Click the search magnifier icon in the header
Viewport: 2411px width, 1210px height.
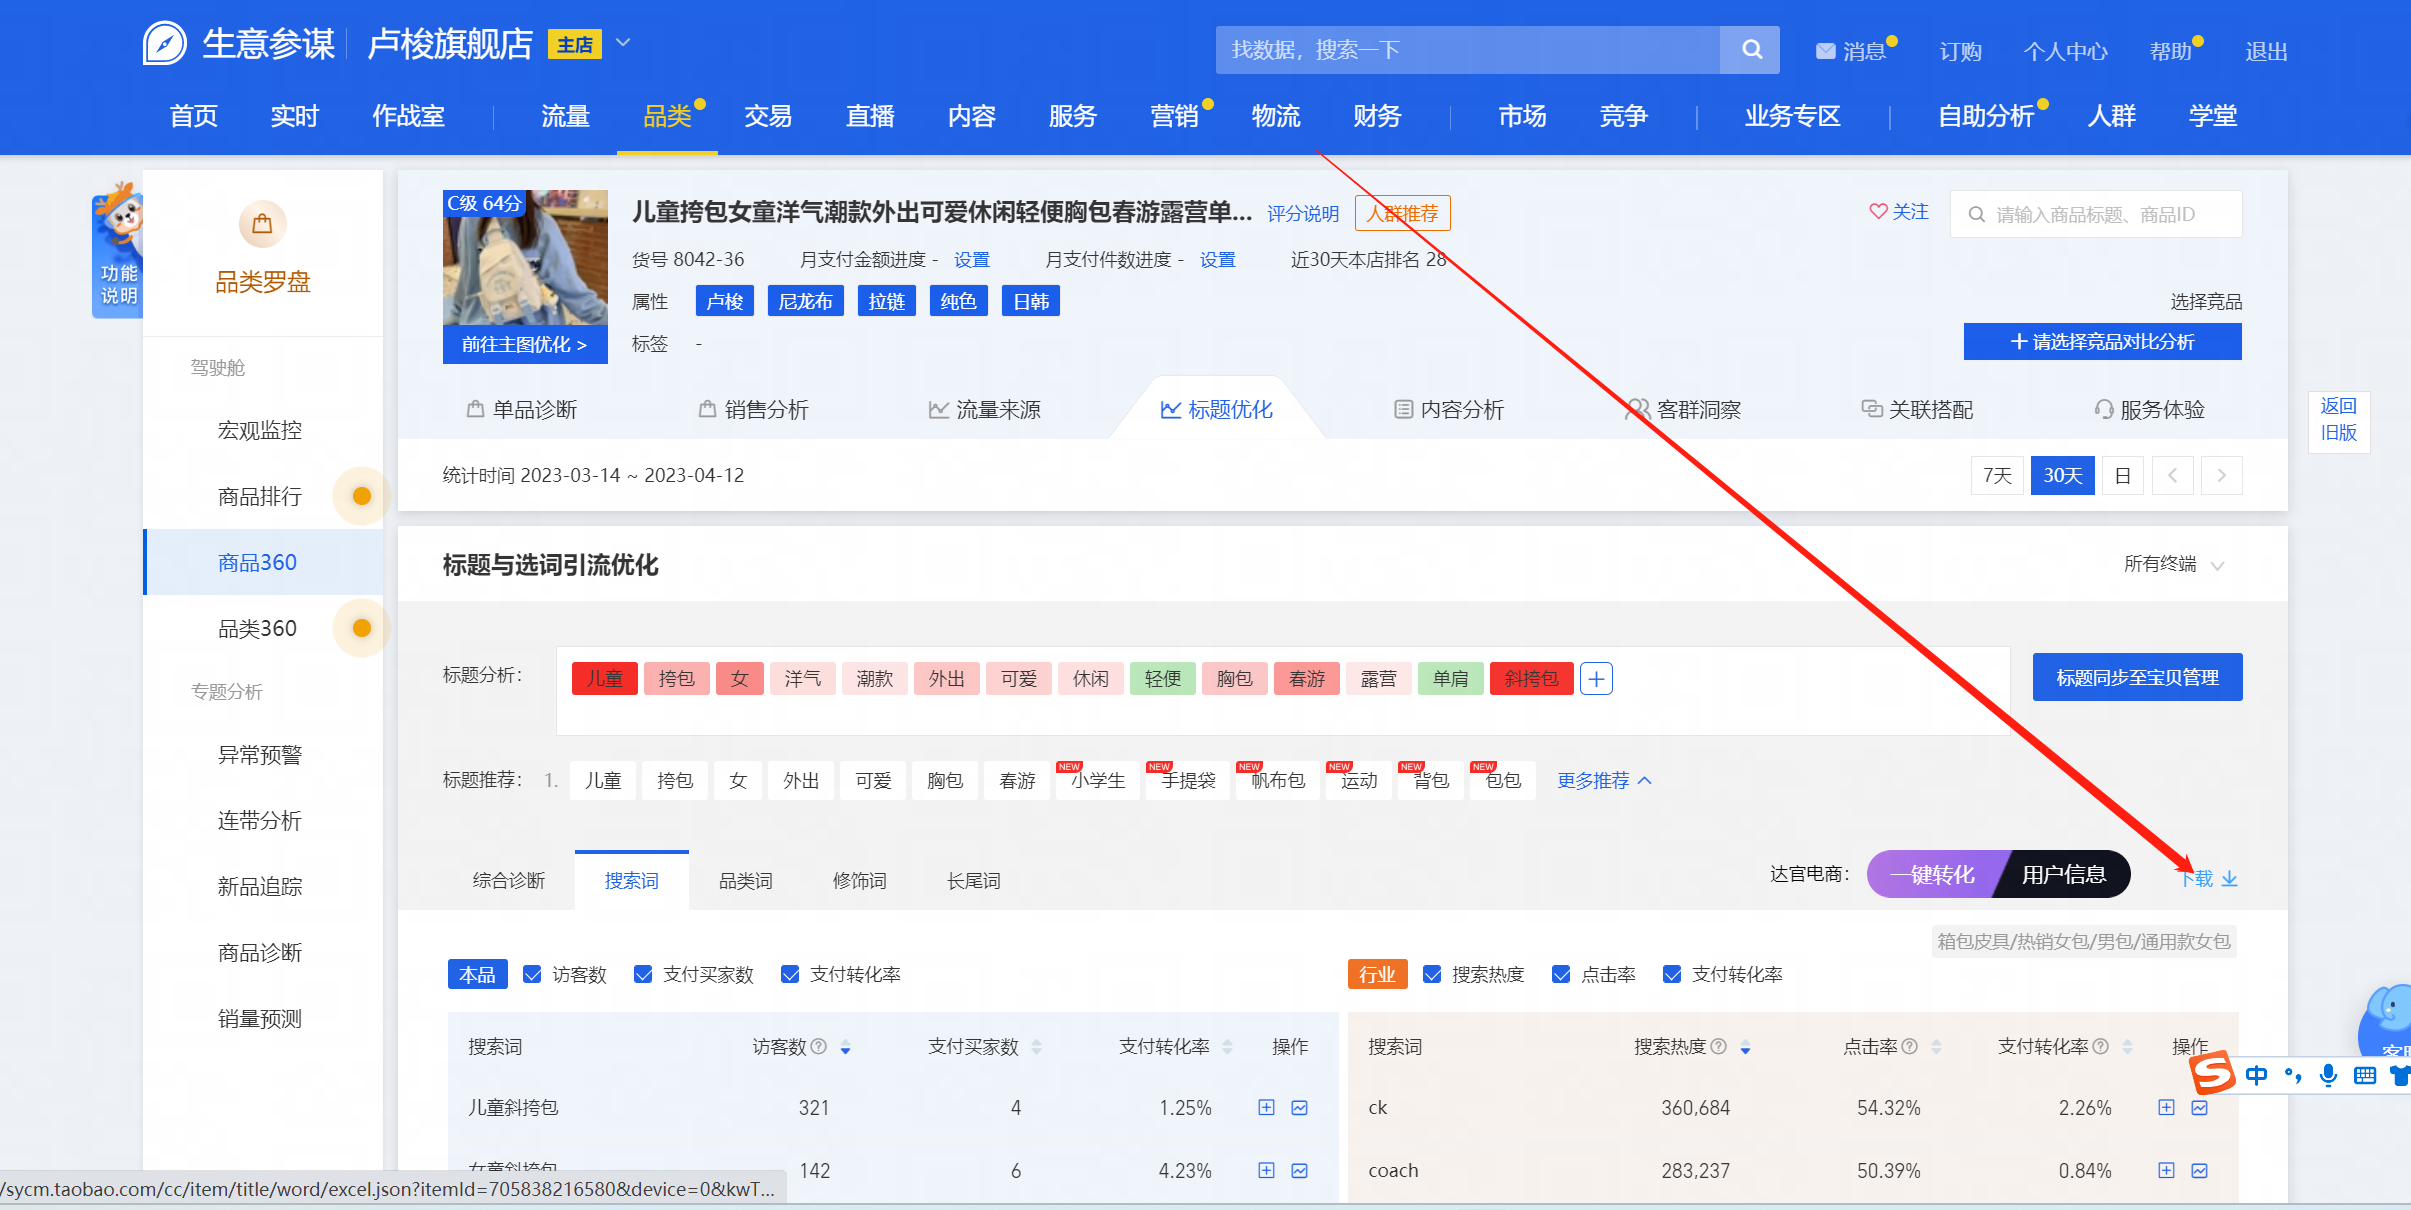coord(1751,49)
